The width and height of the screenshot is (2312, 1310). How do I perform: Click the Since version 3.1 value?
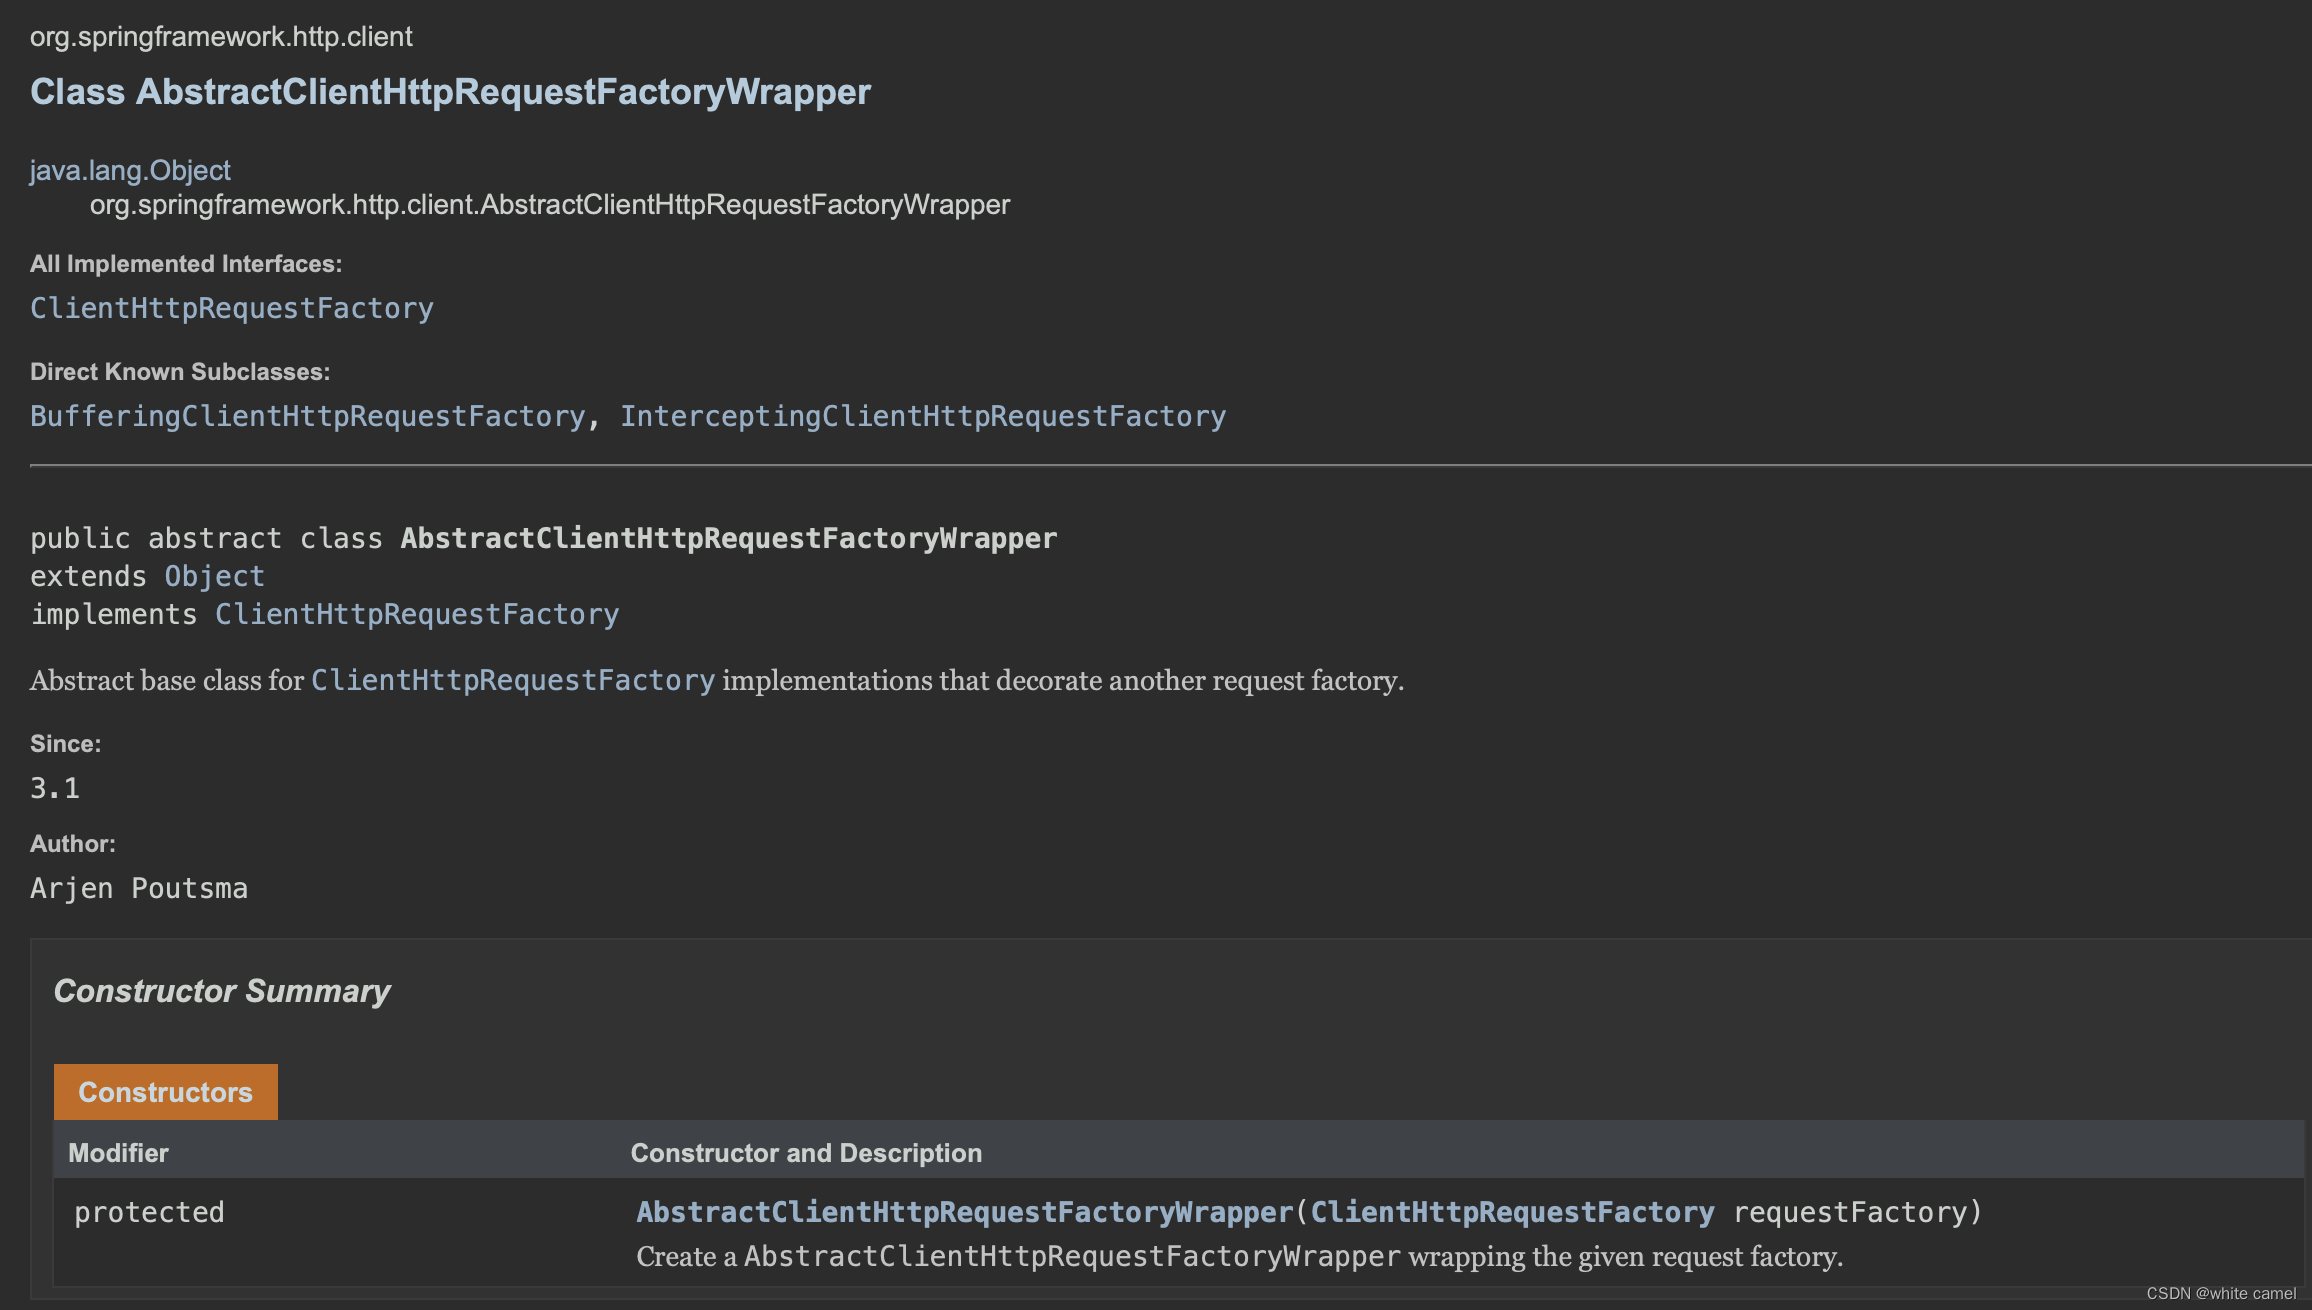point(55,788)
